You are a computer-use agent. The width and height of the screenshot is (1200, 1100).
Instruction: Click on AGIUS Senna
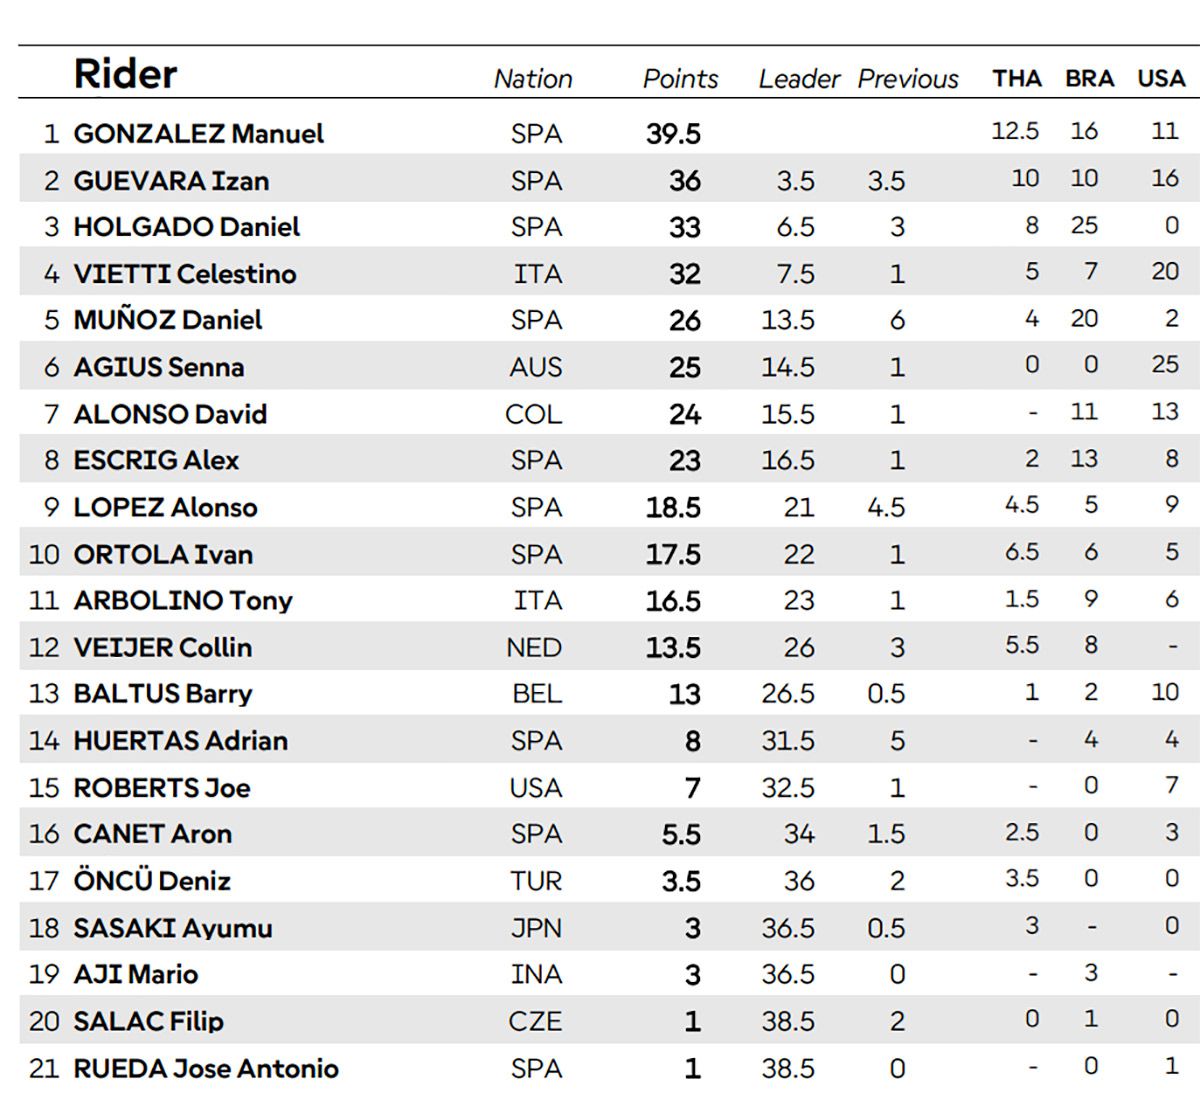[x=159, y=367]
